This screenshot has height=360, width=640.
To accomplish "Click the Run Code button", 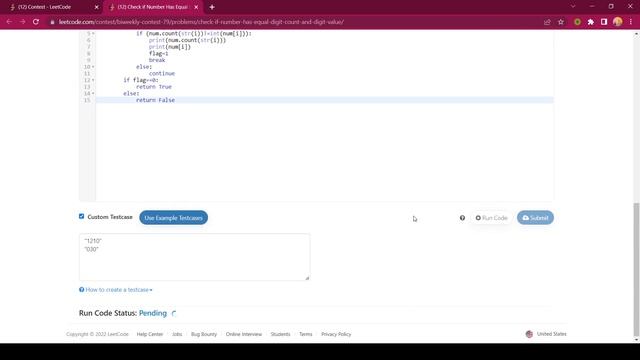I will point(491,218).
